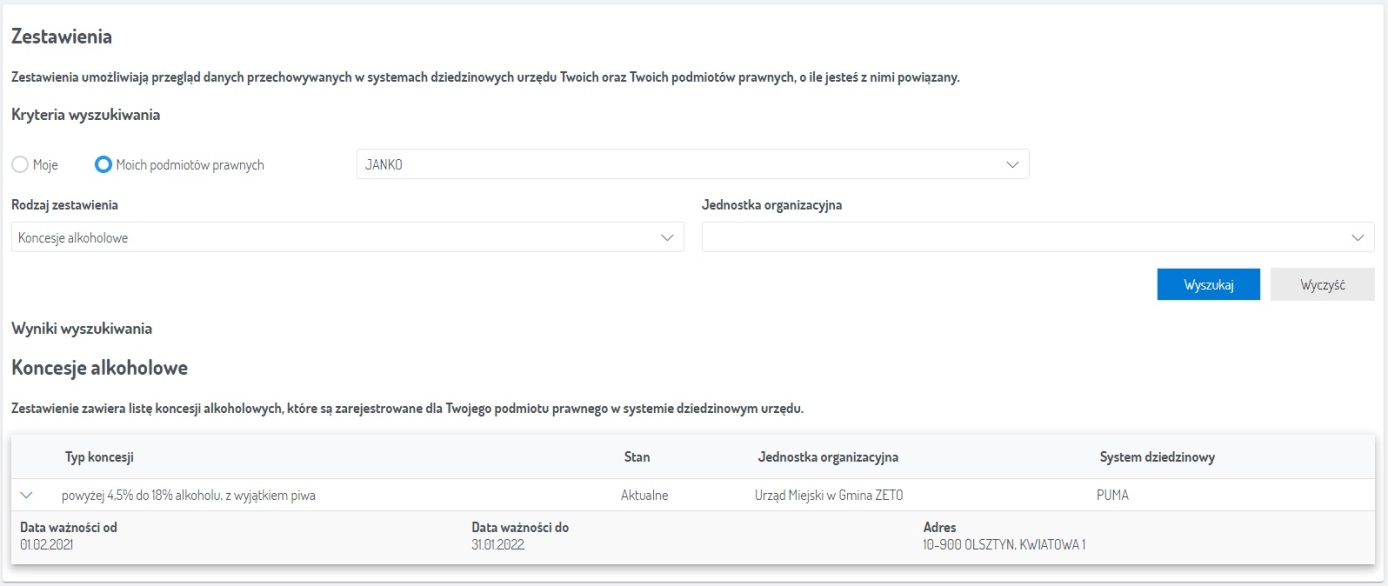Collapse the concession row with the chevron
The width and height of the screenshot is (1388, 586).
tap(27, 495)
